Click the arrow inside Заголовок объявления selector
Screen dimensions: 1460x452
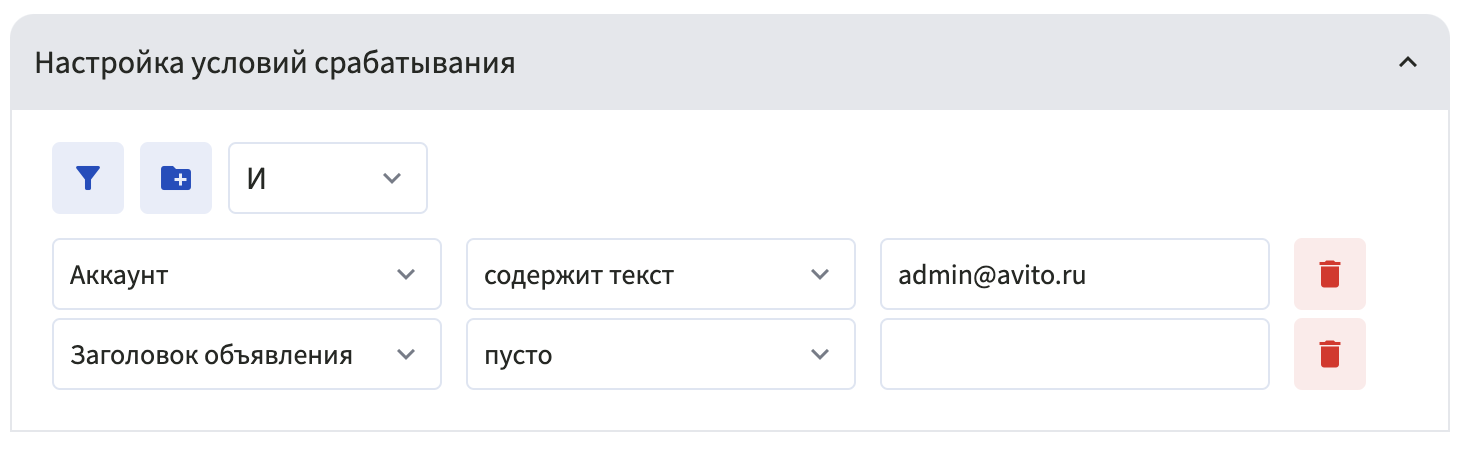coord(405,354)
